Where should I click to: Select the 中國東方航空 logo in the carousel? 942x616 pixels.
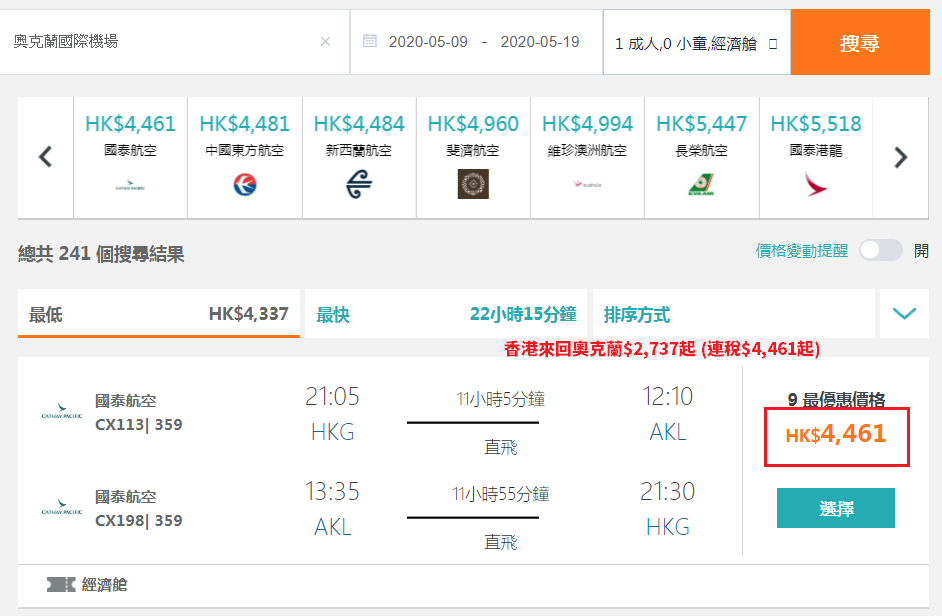[245, 184]
